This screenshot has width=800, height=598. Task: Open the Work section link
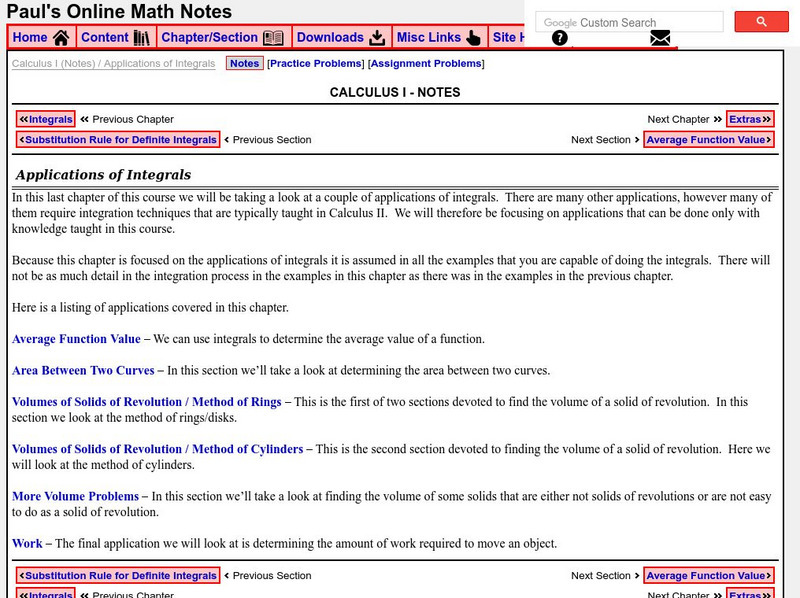(27, 543)
